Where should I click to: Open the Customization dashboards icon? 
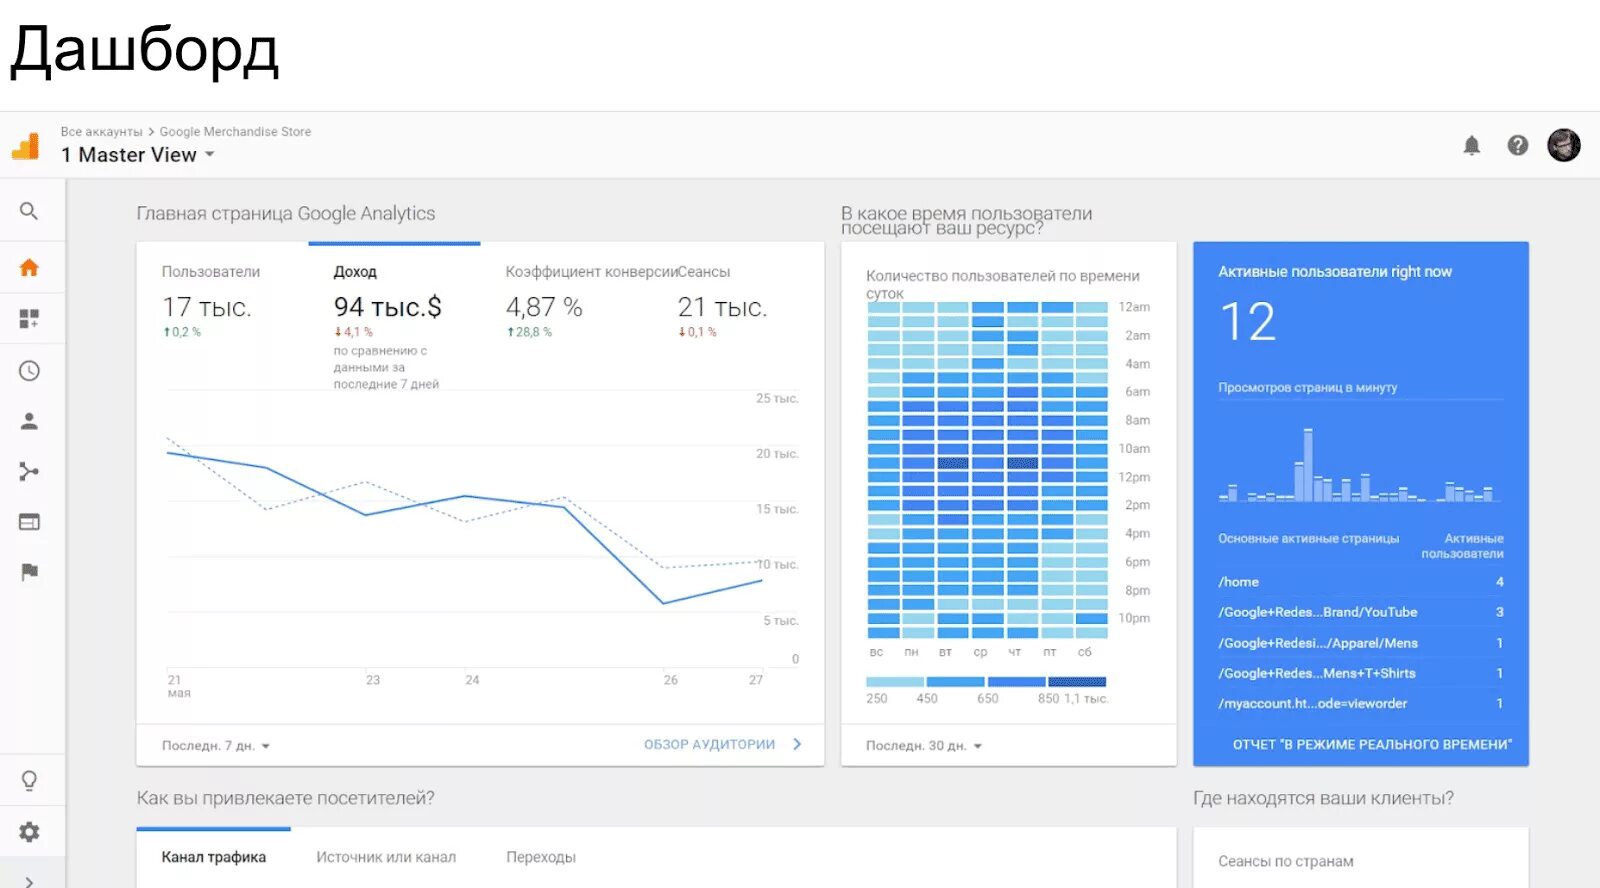tap(29, 319)
